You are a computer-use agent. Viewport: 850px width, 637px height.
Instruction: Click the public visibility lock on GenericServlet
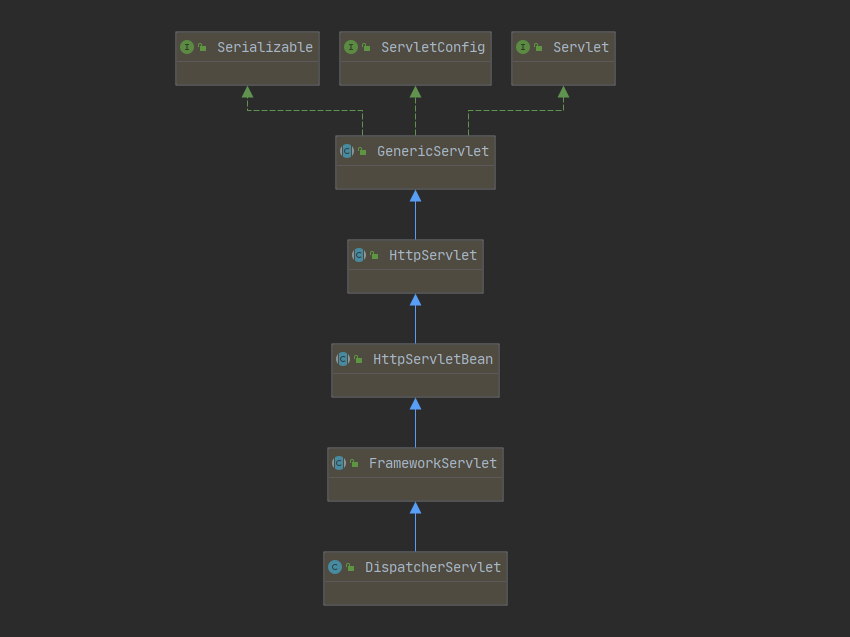pyautogui.click(x=362, y=152)
